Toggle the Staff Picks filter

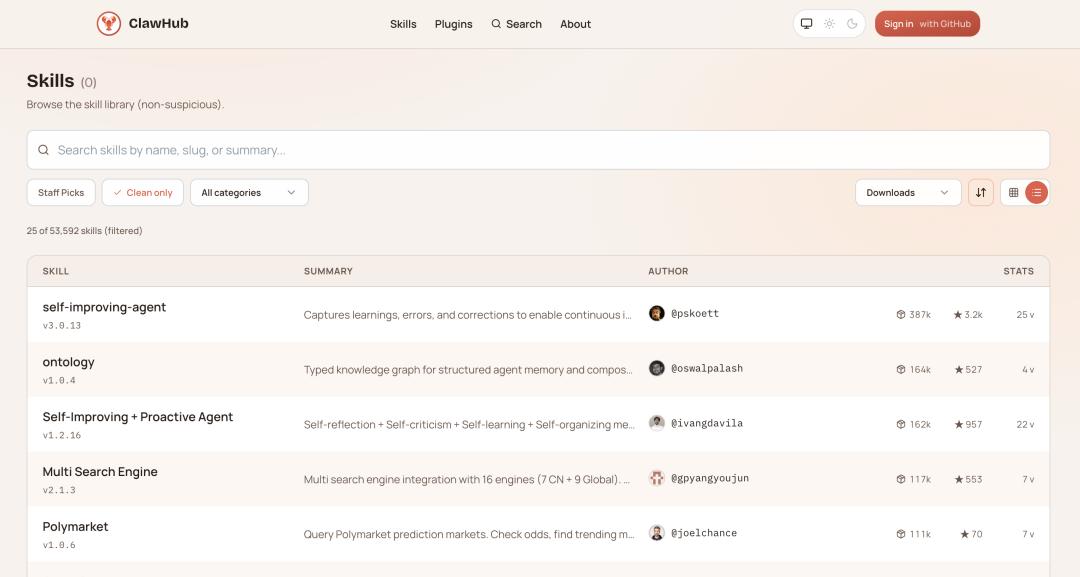click(x=61, y=193)
